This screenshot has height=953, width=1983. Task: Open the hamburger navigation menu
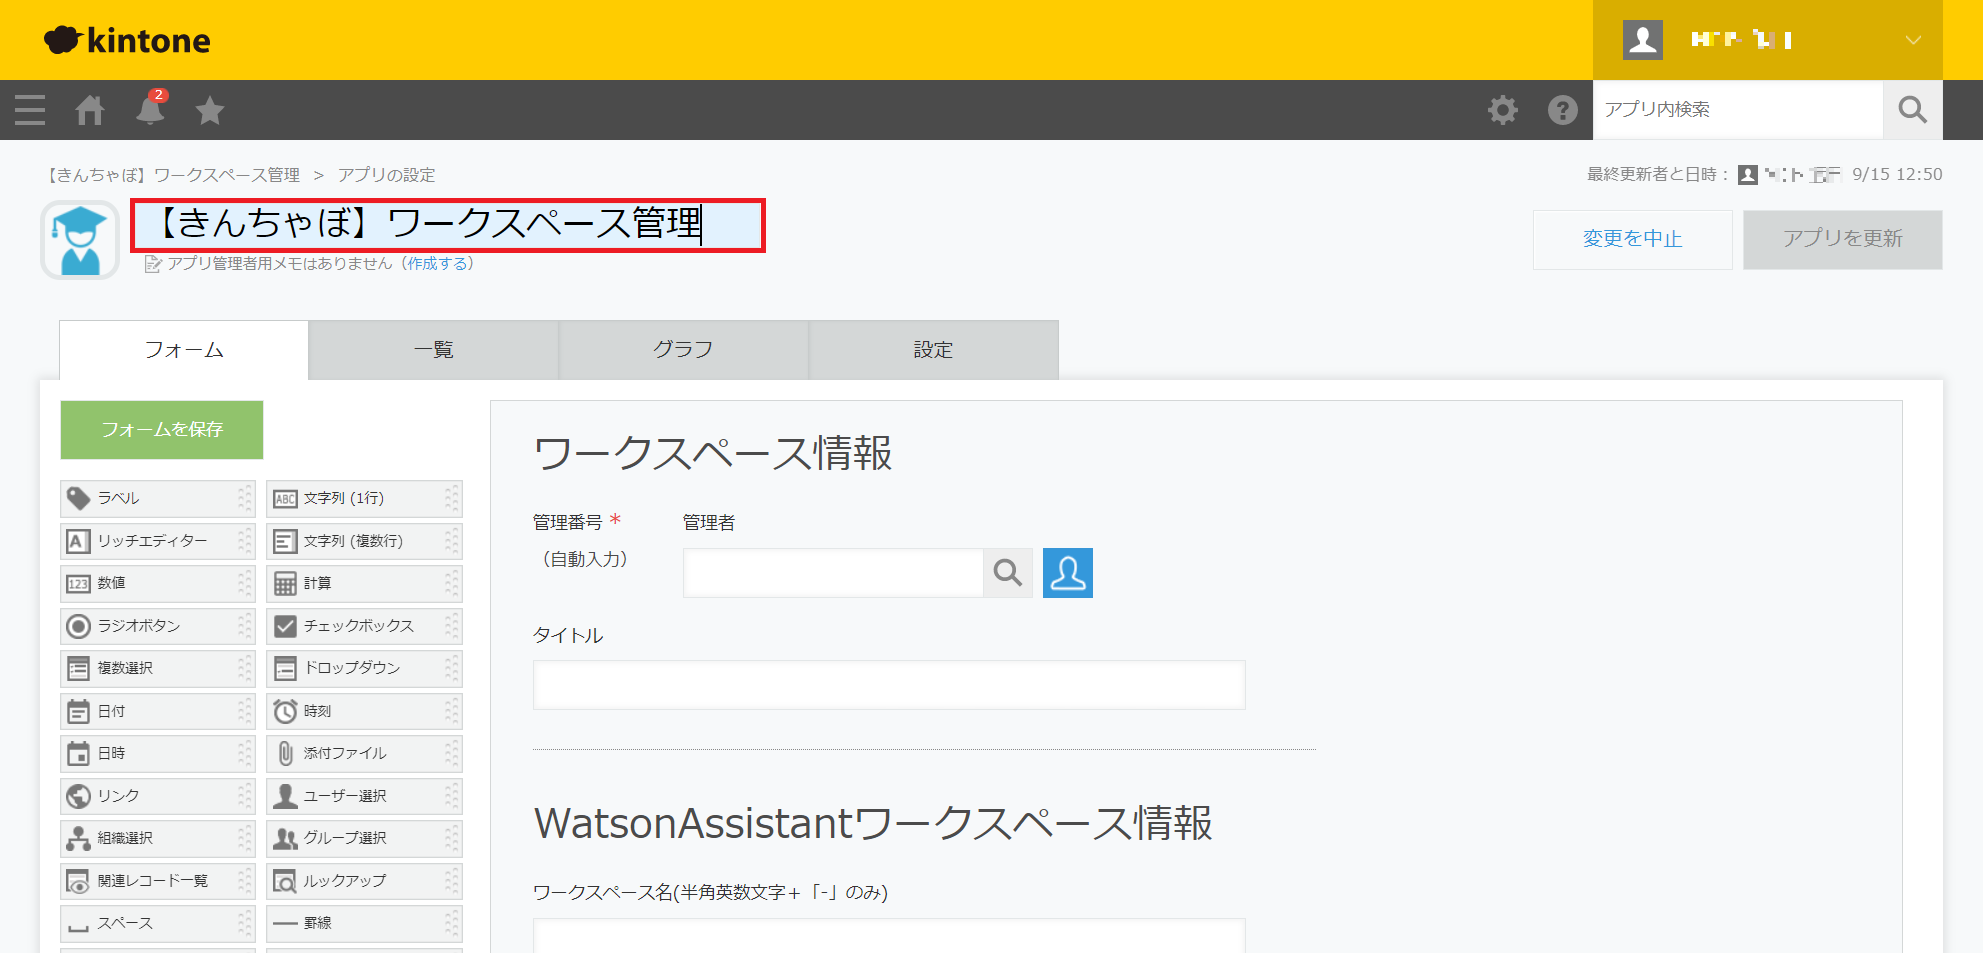pos(30,110)
